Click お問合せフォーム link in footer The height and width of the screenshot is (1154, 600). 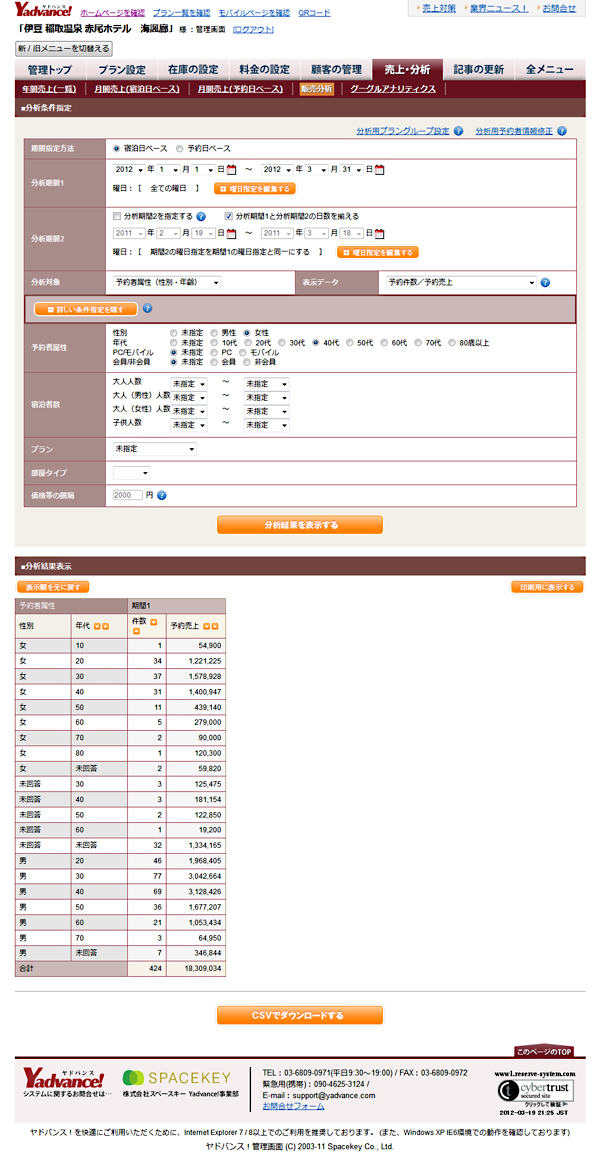[293, 1105]
